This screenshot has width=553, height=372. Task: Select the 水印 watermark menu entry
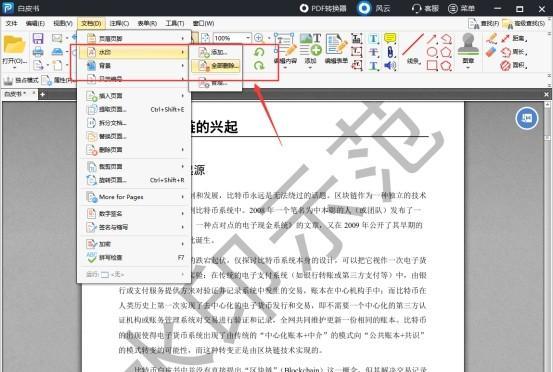[x=134, y=52]
